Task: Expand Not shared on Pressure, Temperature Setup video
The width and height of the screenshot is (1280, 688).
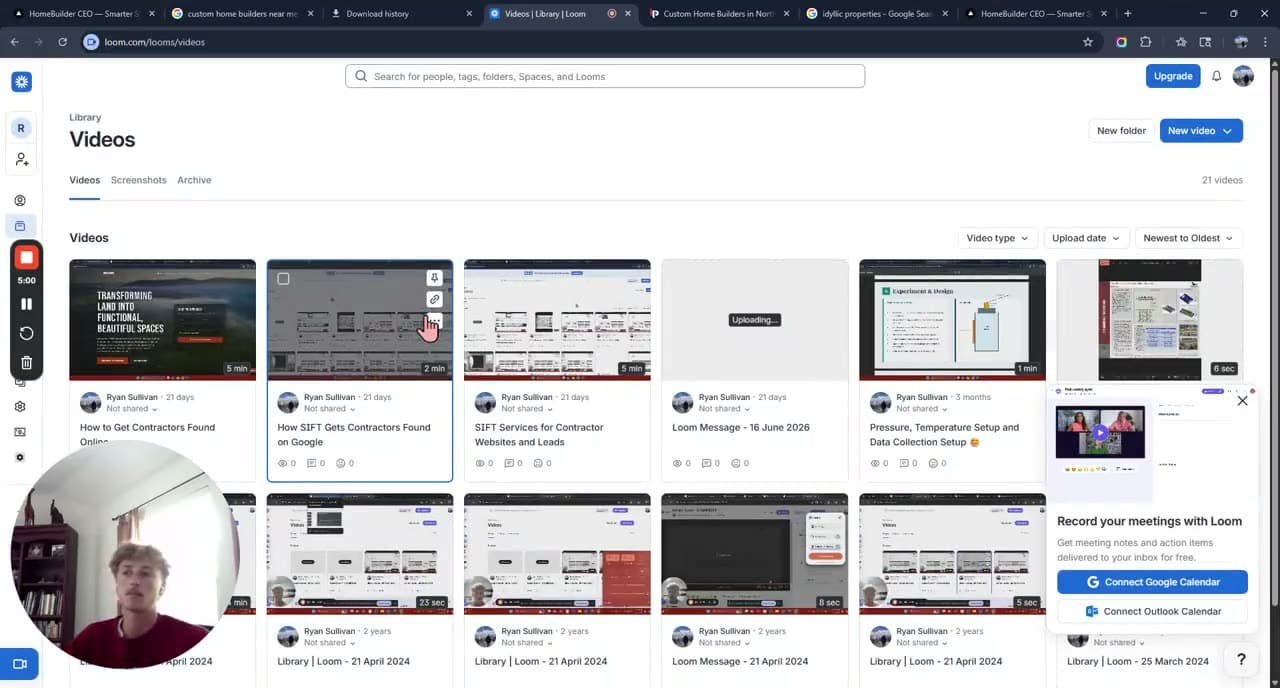Action: 922,408
